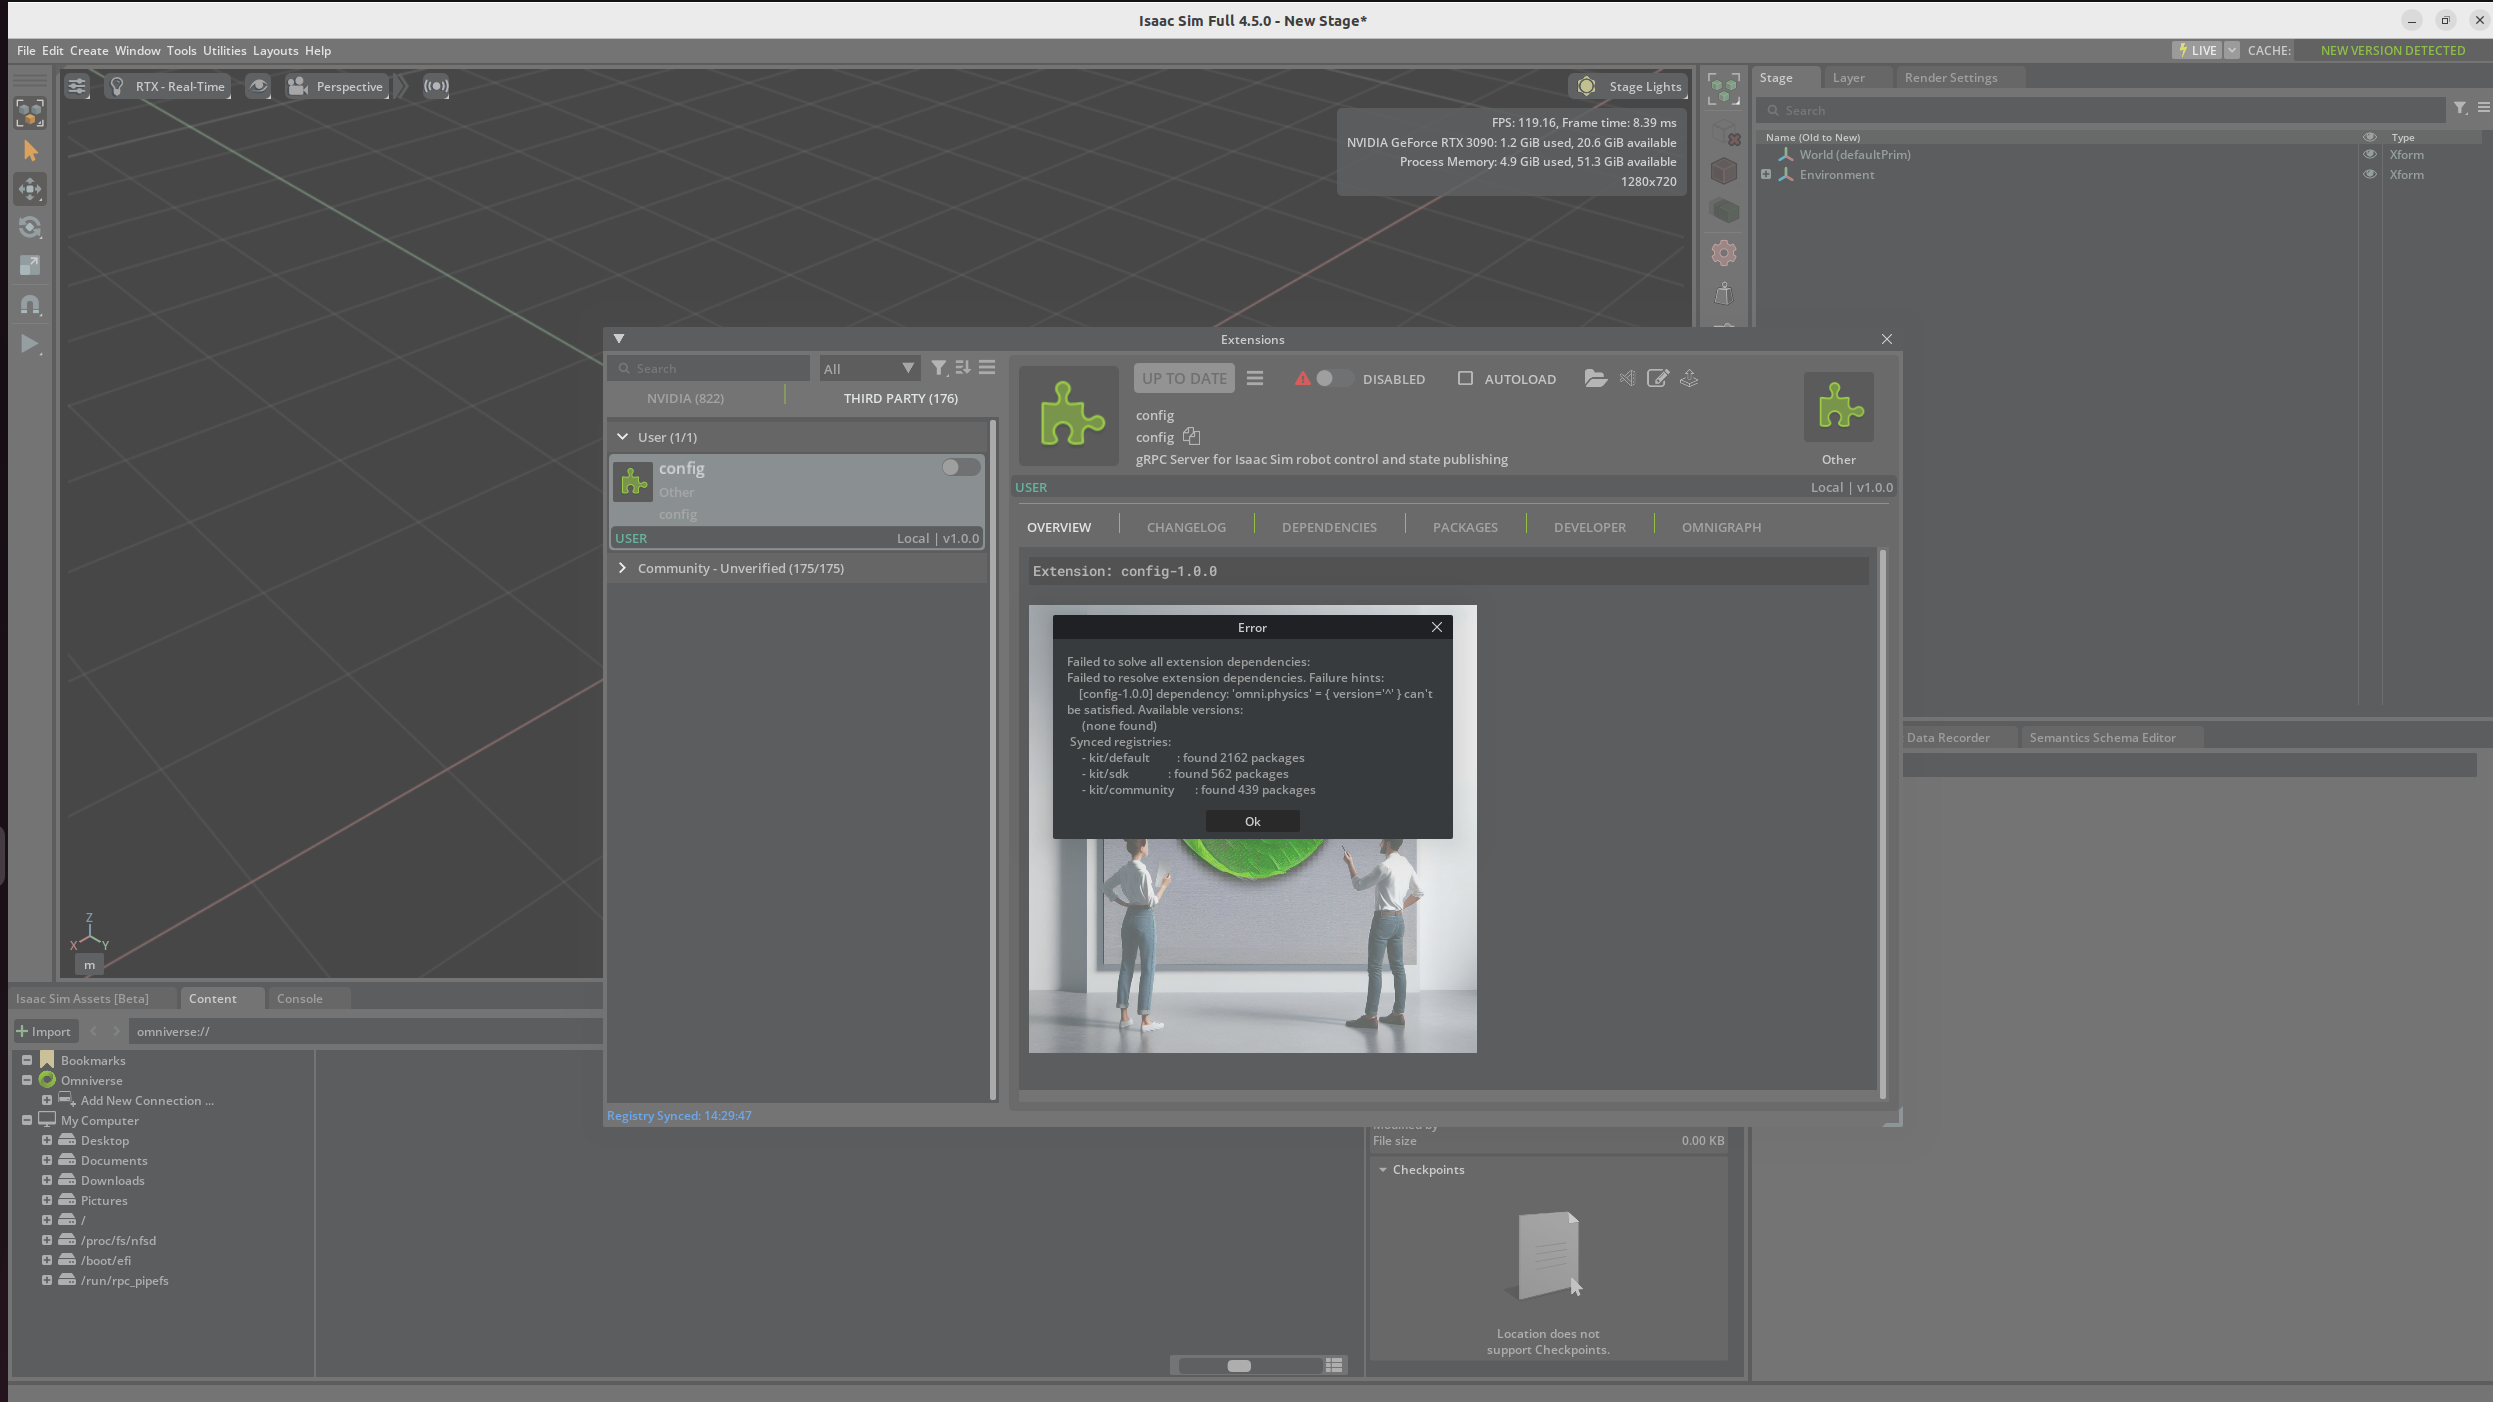Select the arrow selection tool in left toolbar

(x=30, y=151)
